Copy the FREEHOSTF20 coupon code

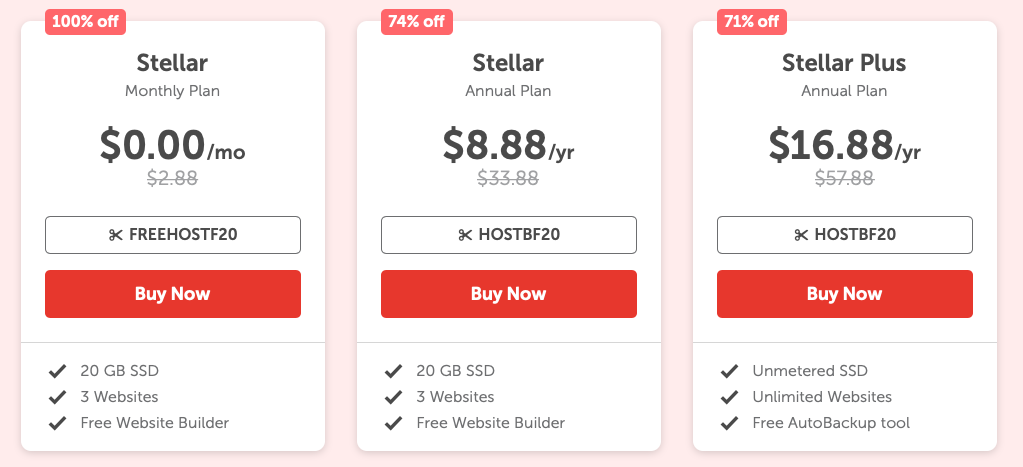pos(173,235)
